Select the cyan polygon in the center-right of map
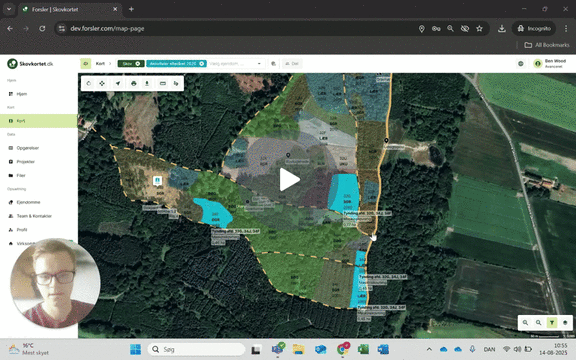 (344, 192)
